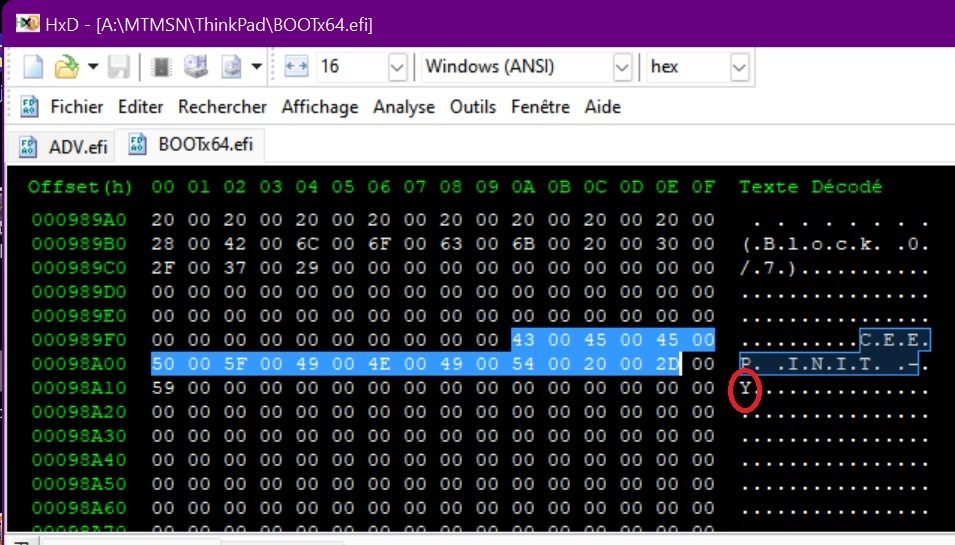Viewport: 955px width, 545px height.
Task: Open the Fichier menu
Action: 77,107
